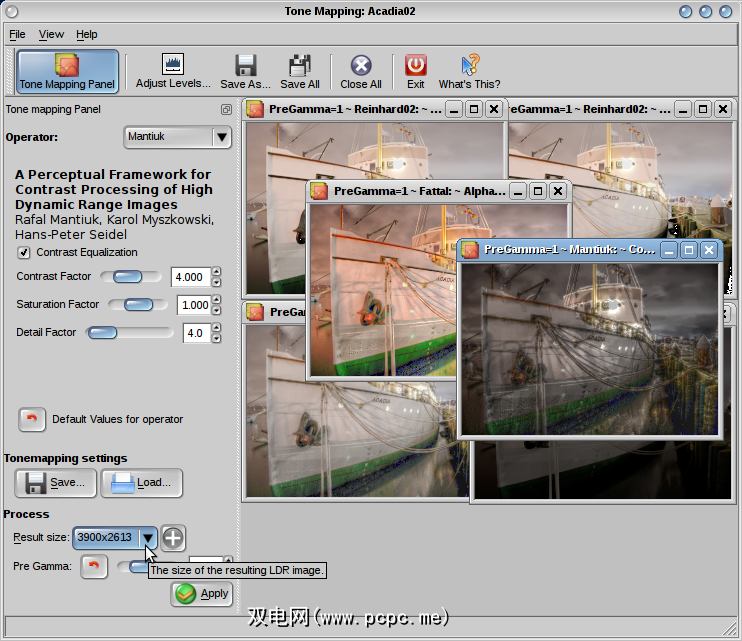This screenshot has height=641, width=742.
Task: Open the Operator dropdown showing Mantiuk
Action: point(177,136)
